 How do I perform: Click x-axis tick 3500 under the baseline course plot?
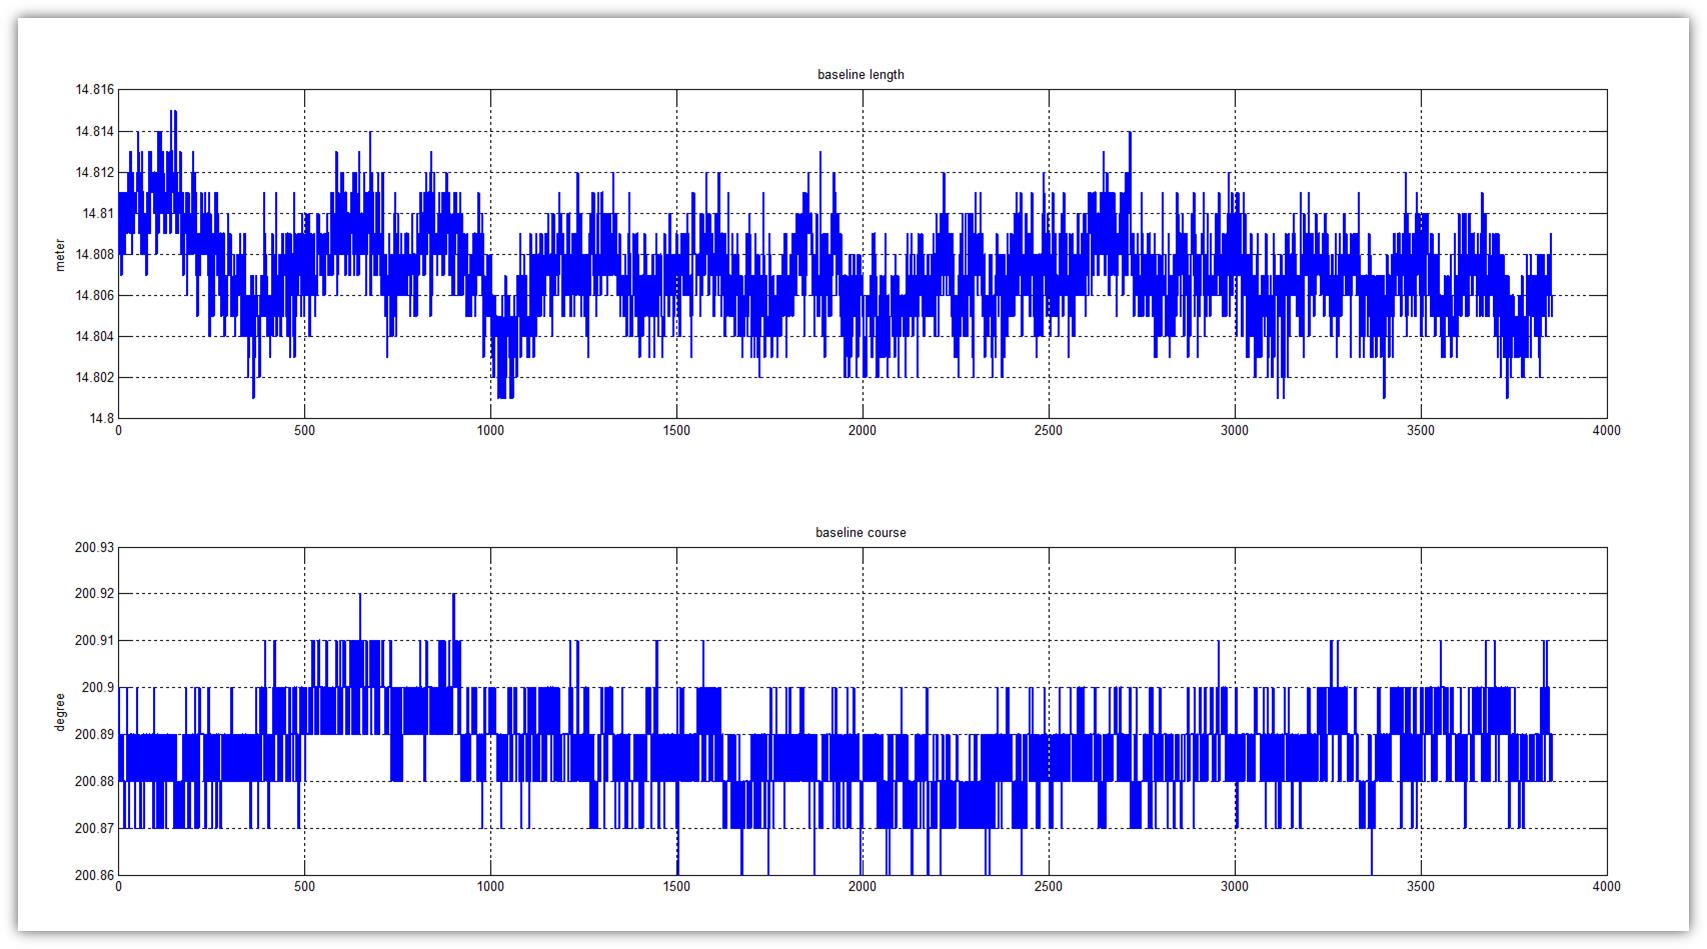[1420, 887]
